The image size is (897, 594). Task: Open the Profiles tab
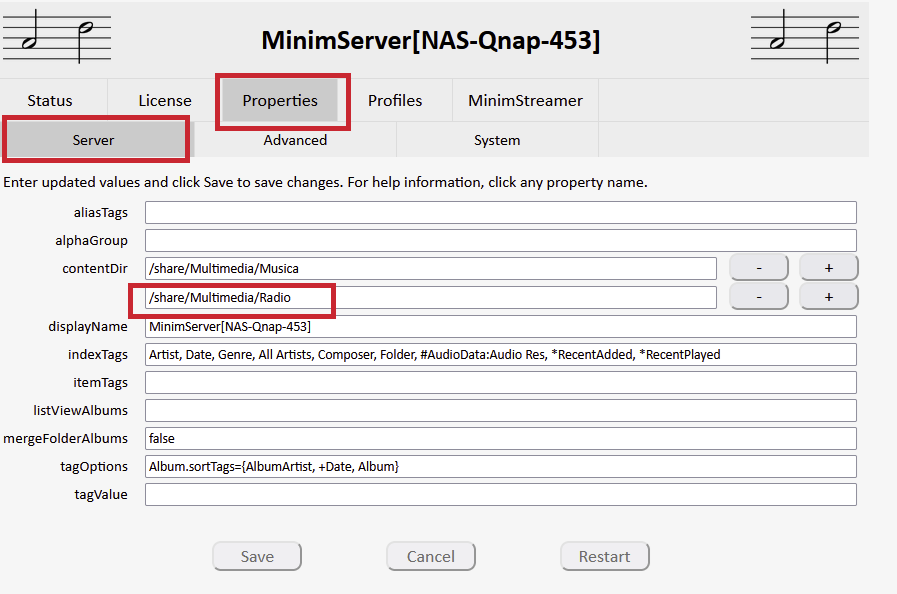coord(395,101)
